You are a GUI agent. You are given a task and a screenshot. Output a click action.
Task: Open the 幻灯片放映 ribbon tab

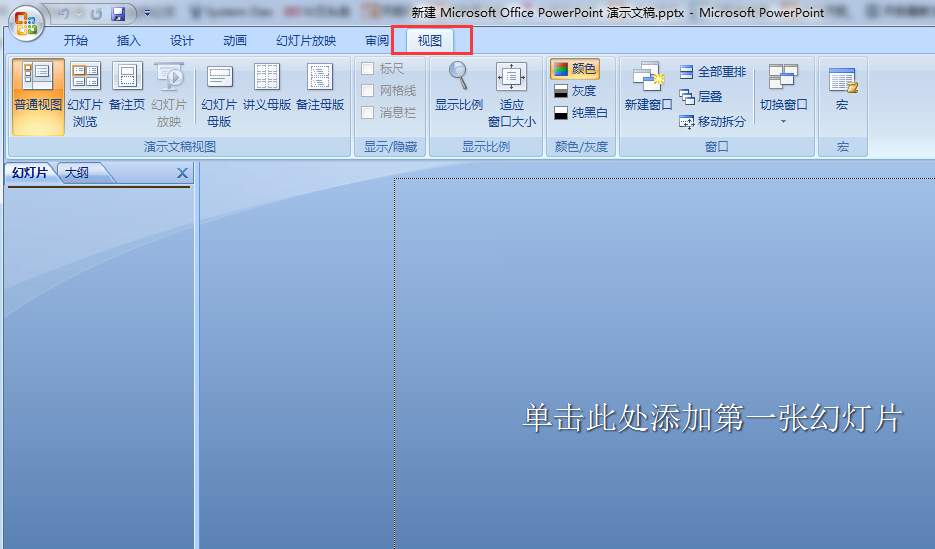pos(306,41)
